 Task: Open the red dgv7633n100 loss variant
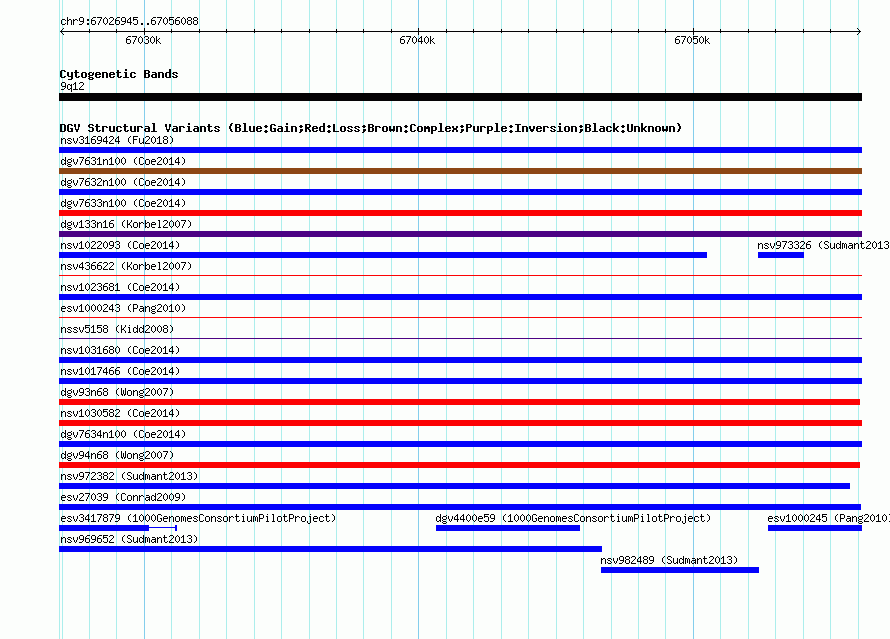(460, 213)
